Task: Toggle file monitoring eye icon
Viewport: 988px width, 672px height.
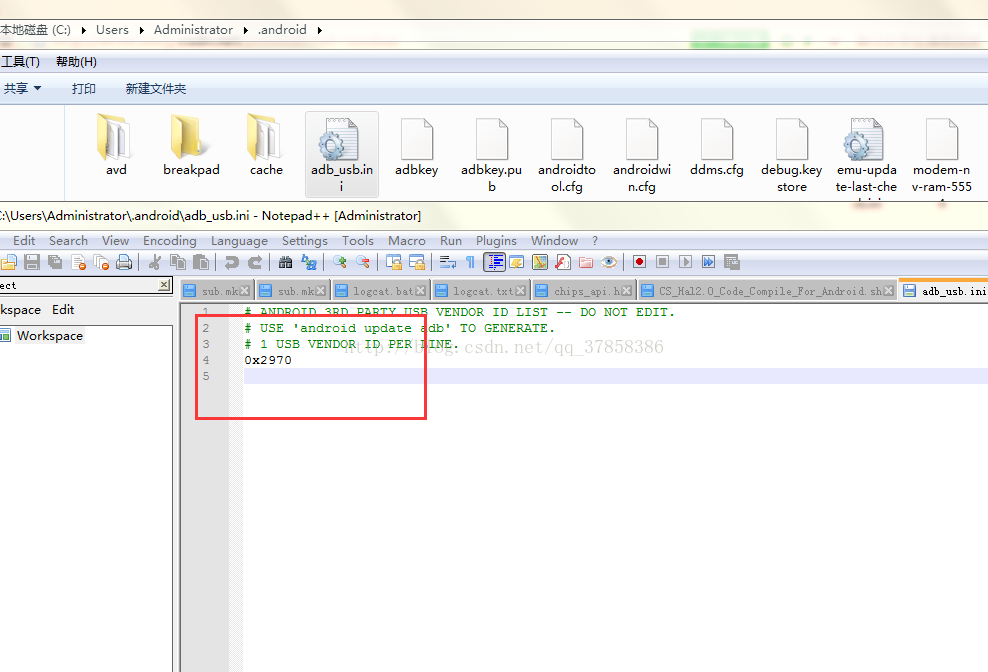Action: pyautogui.click(x=609, y=262)
